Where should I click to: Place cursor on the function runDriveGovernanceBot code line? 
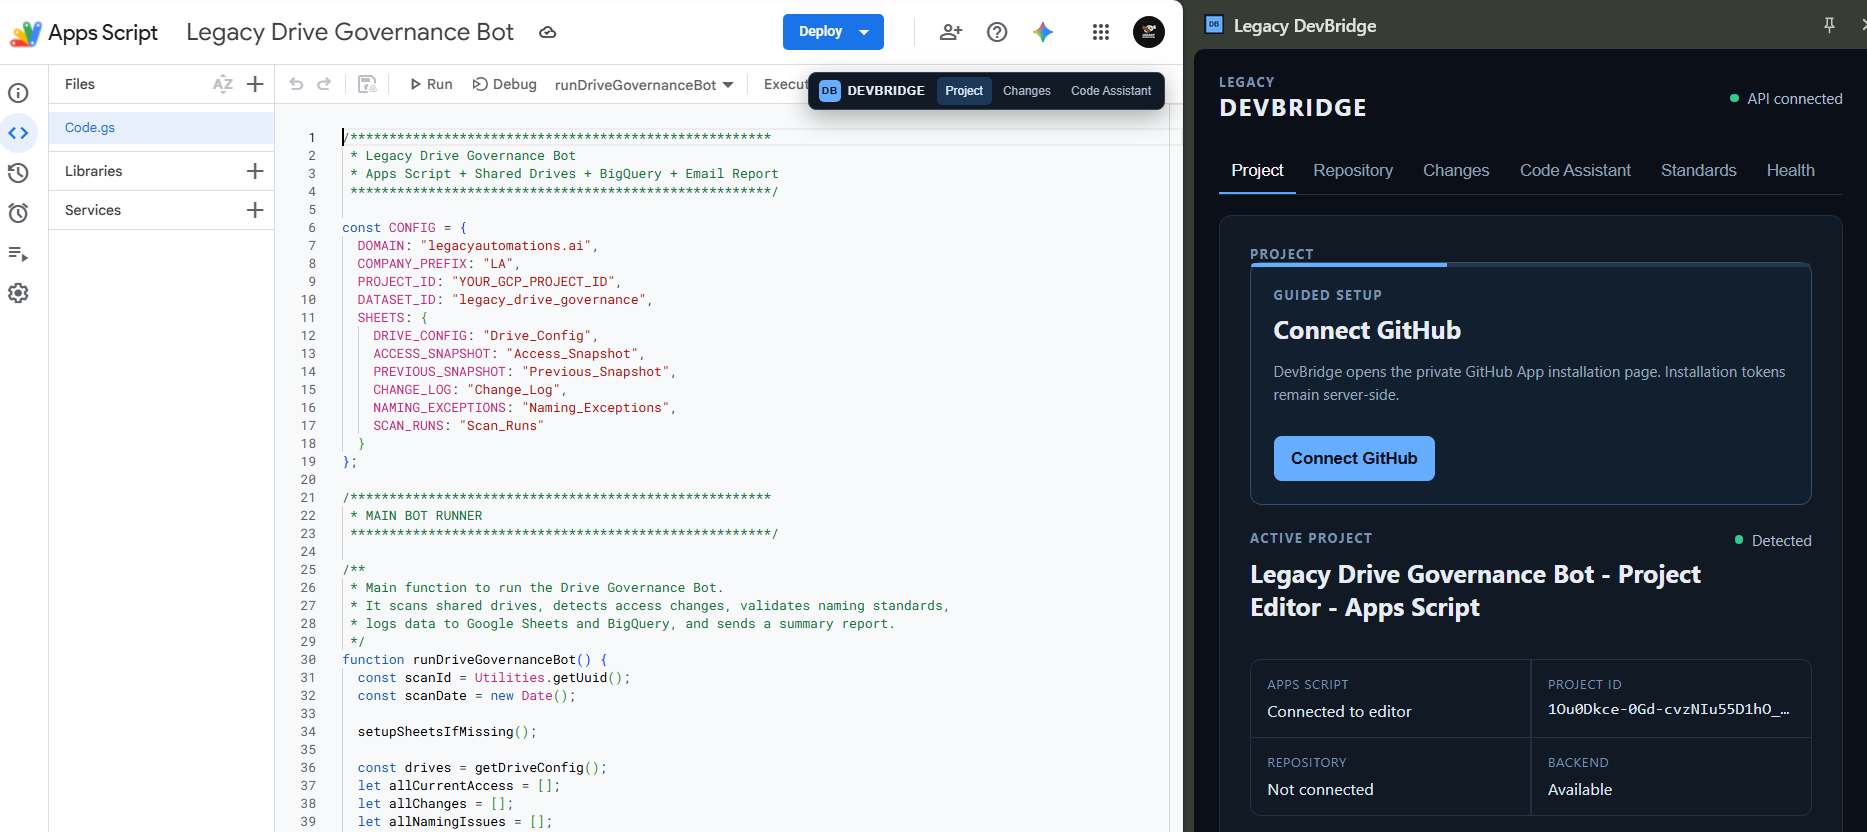(475, 660)
